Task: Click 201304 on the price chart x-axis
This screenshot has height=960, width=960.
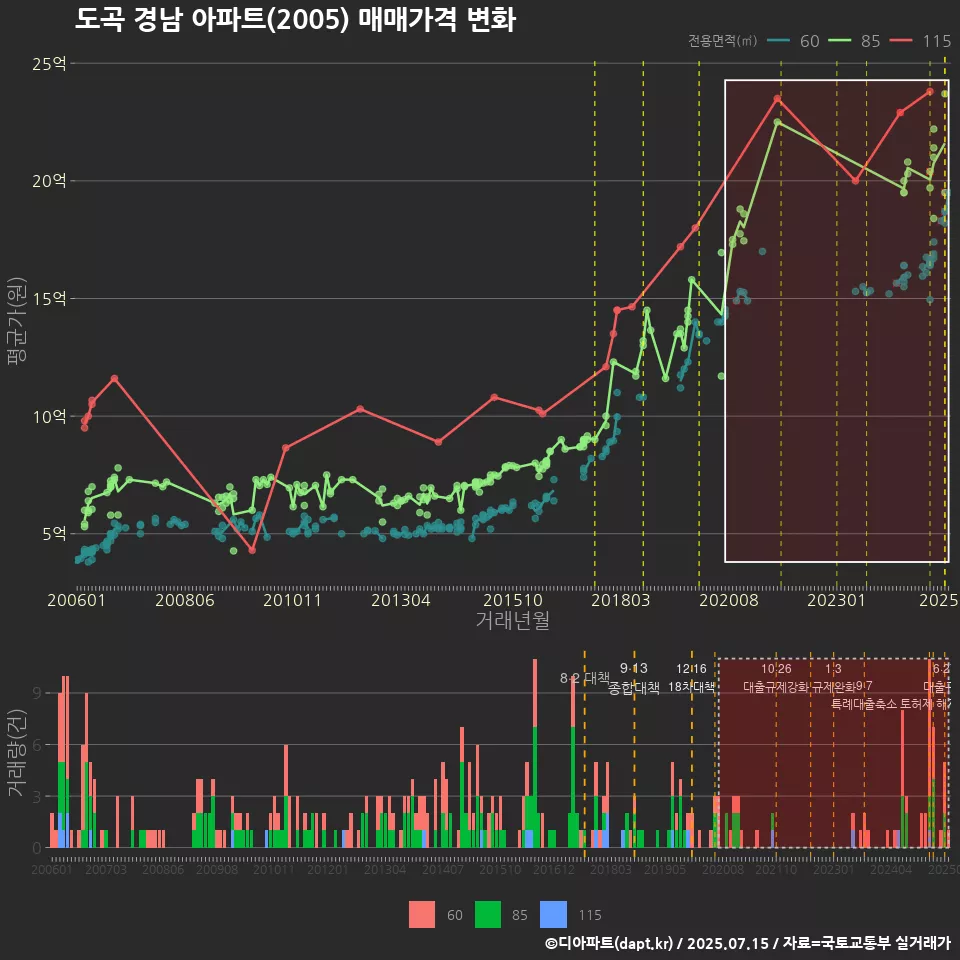Action: [400, 600]
